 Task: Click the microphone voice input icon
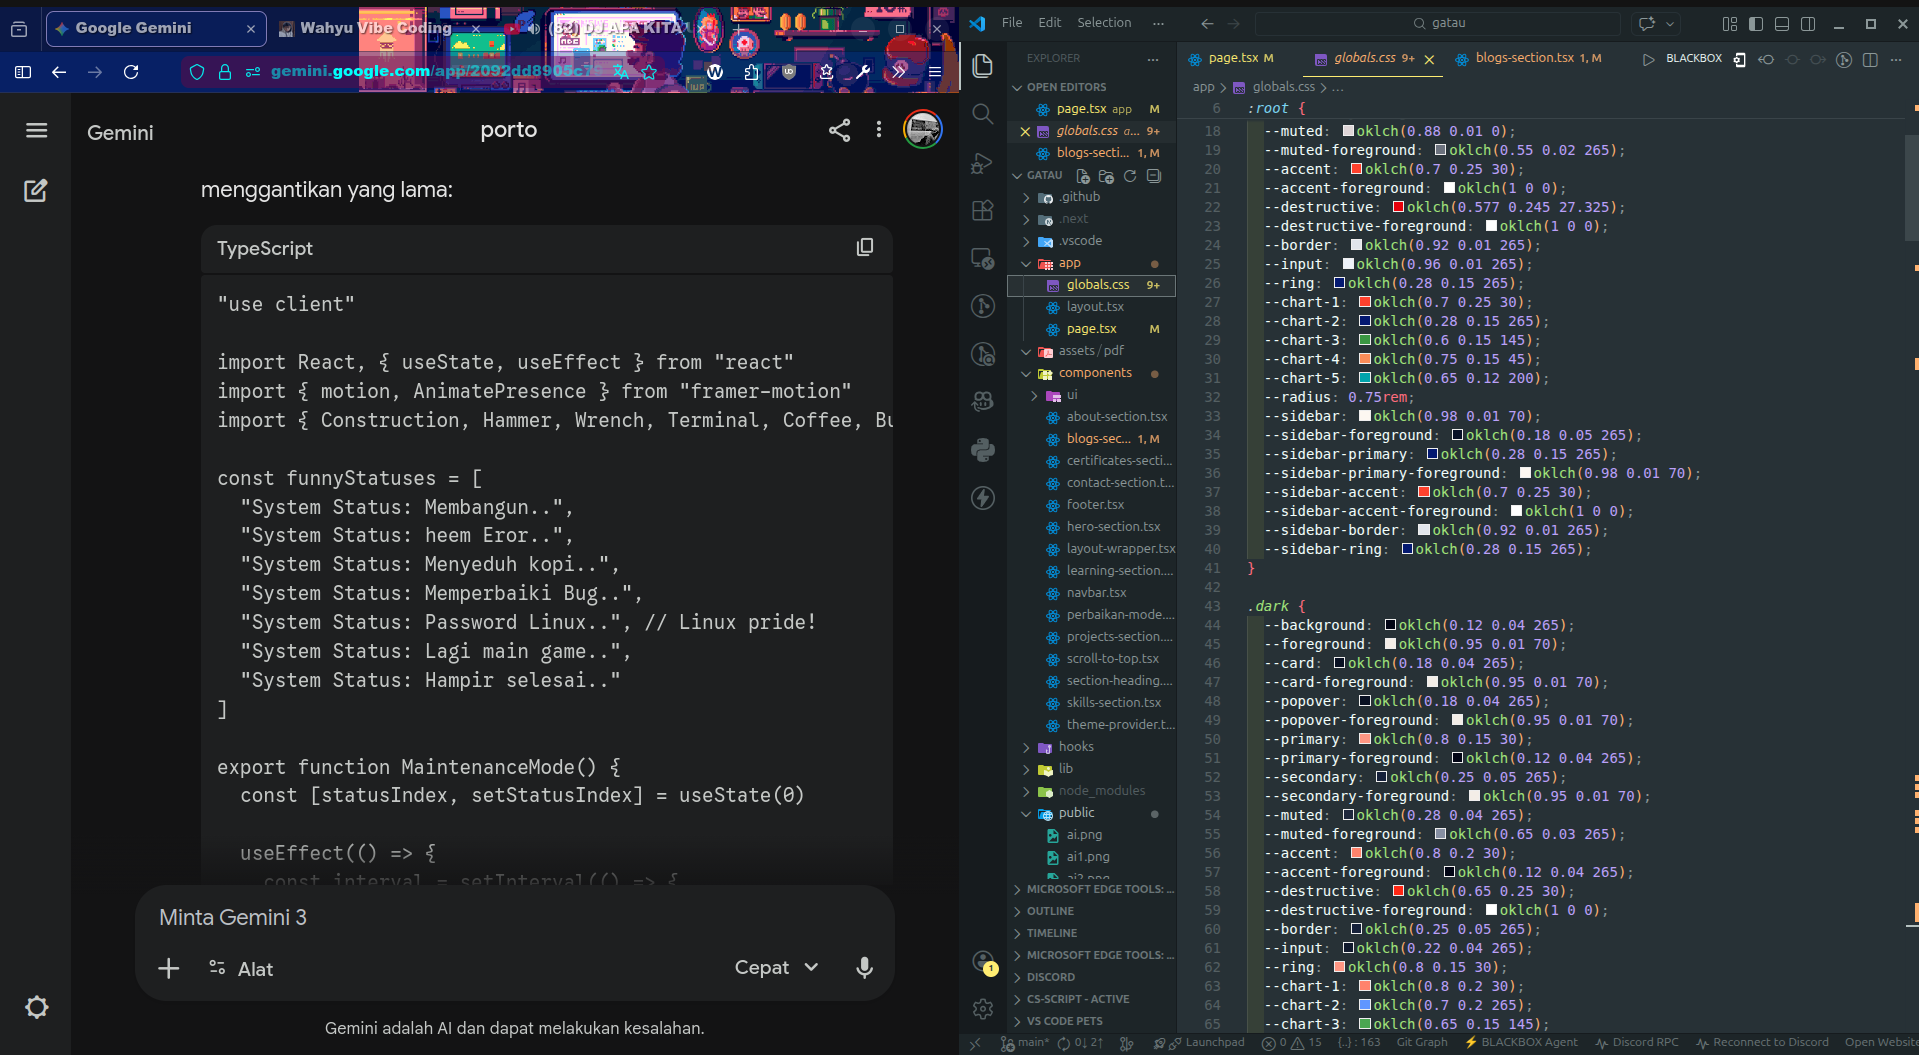point(864,967)
